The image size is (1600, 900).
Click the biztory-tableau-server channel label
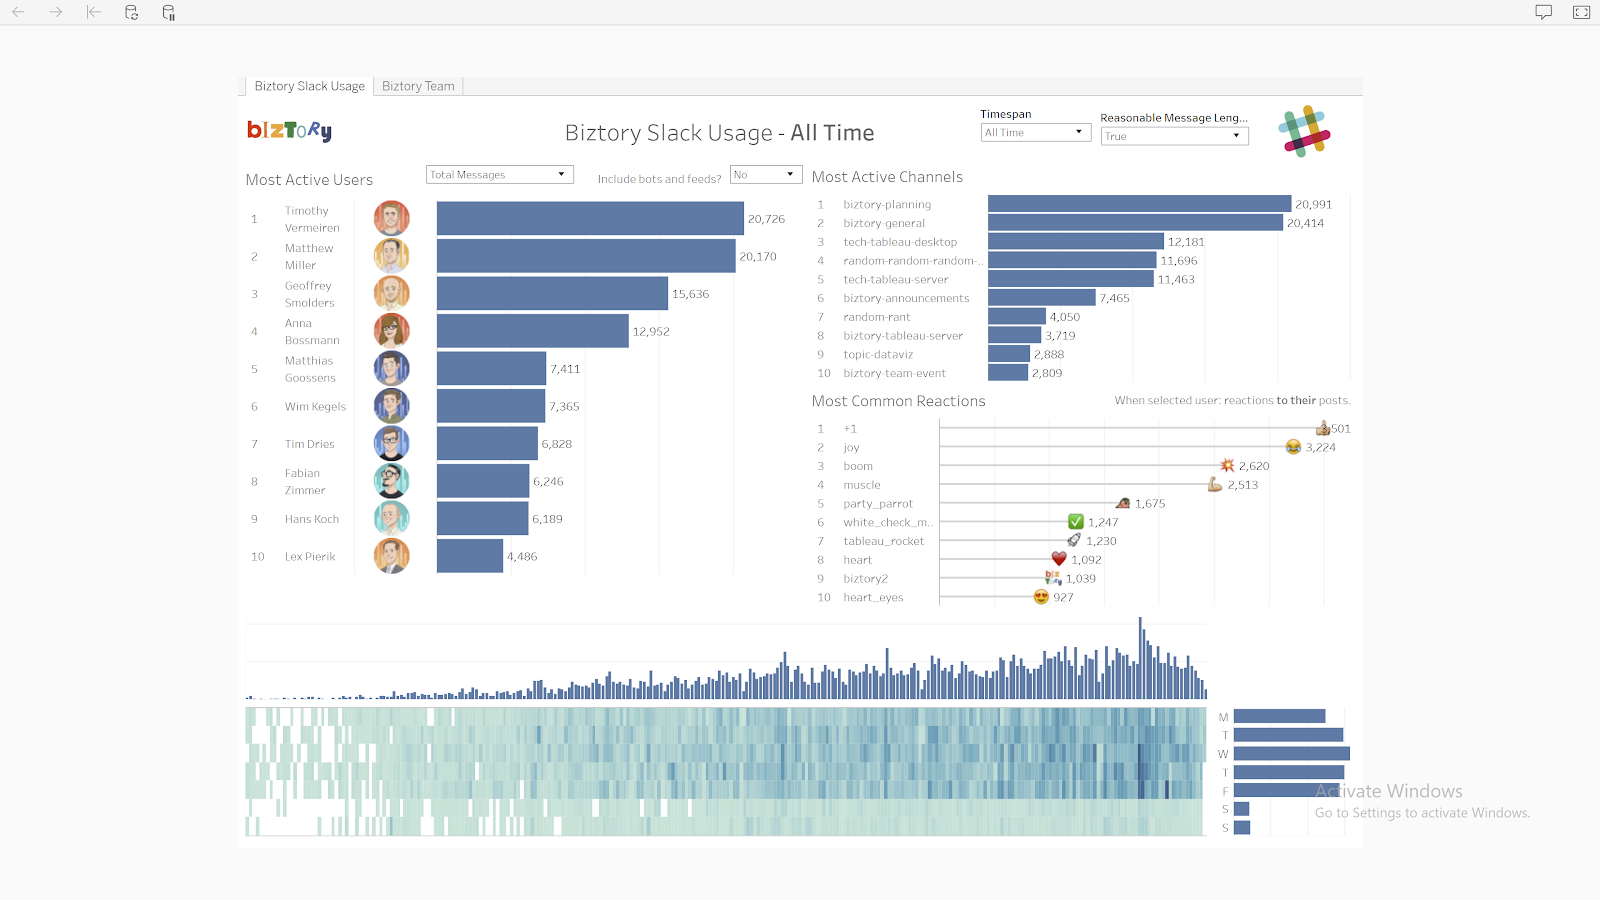[x=903, y=336]
